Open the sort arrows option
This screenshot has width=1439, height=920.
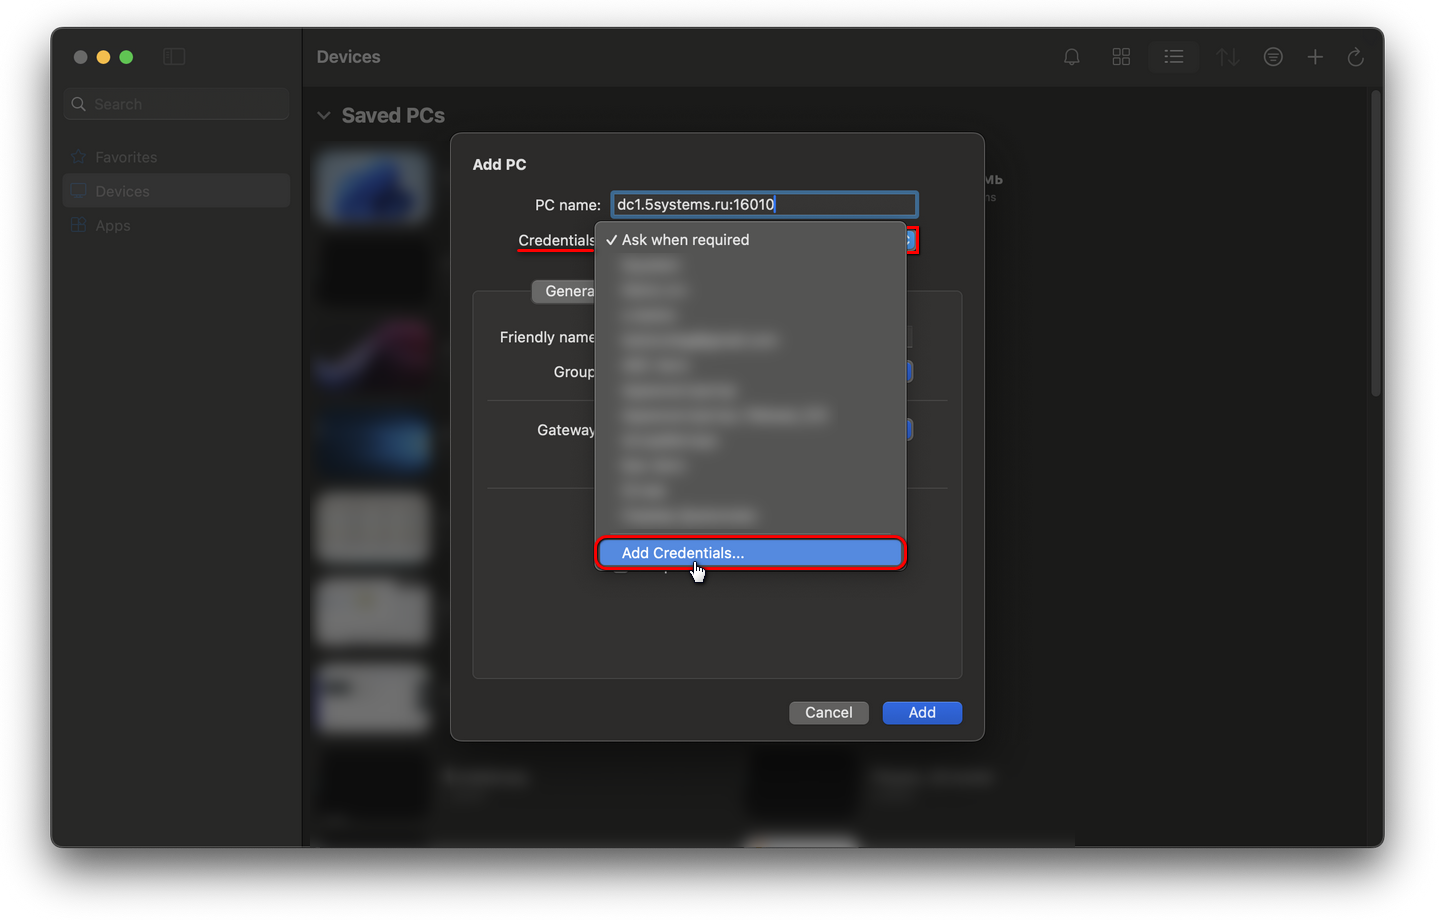click(x=1227, y=57)
